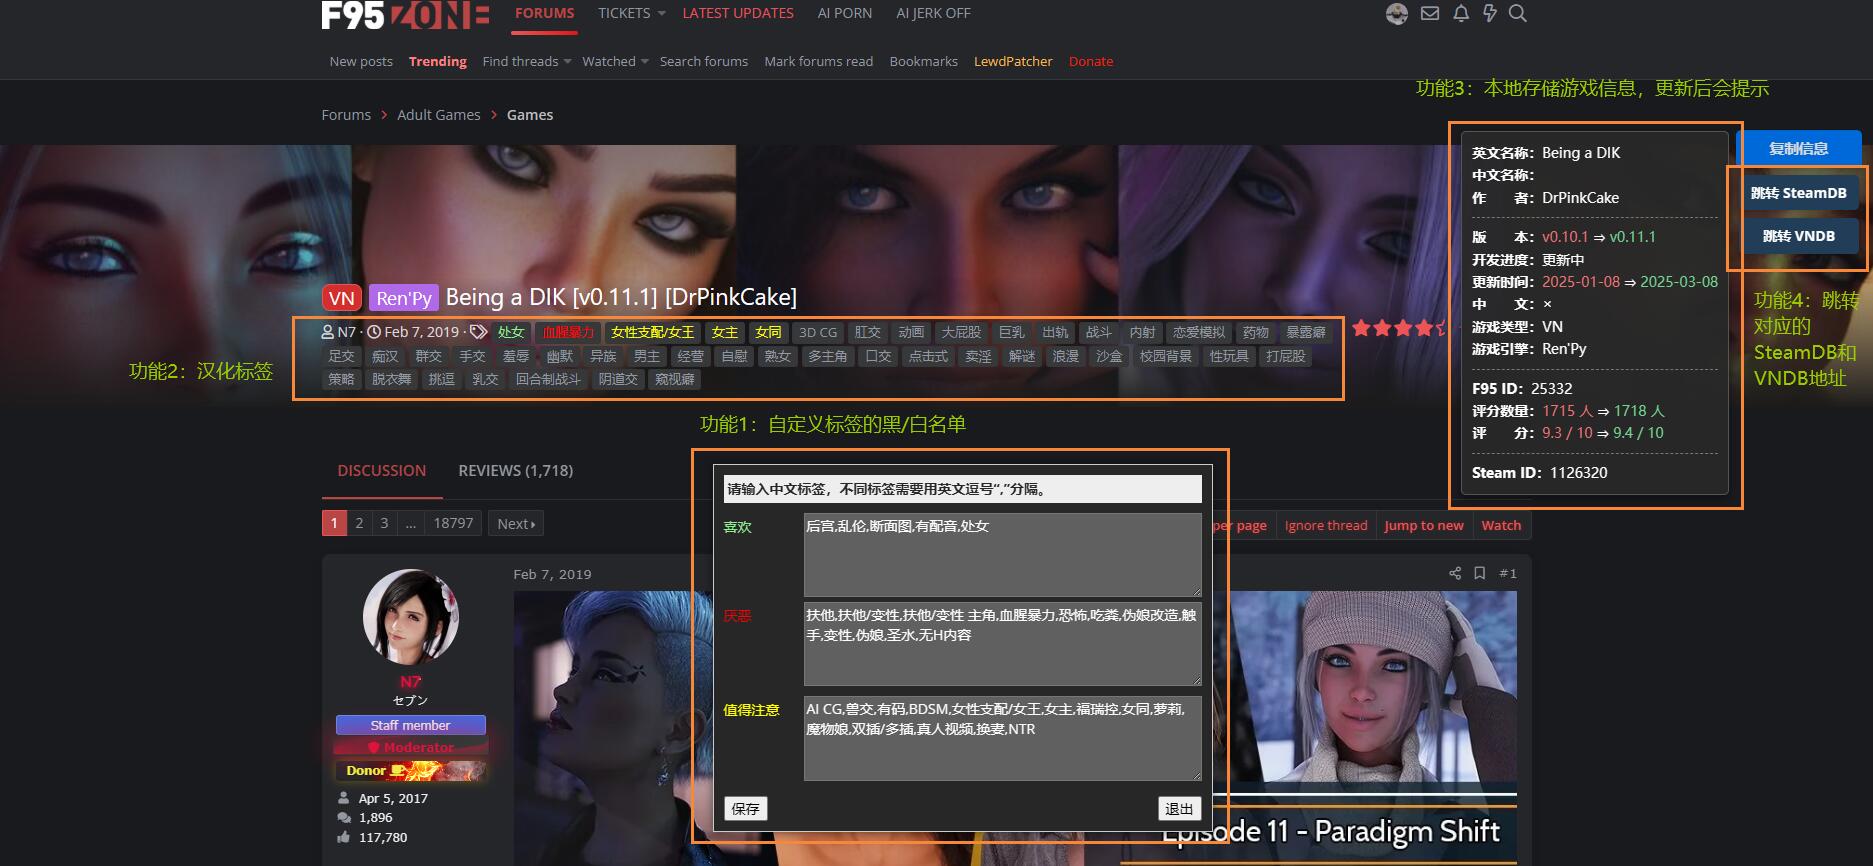This screenshot has width=1873, height=866.
Task: Go to the Next page
Action: click(x=516, y=524)
